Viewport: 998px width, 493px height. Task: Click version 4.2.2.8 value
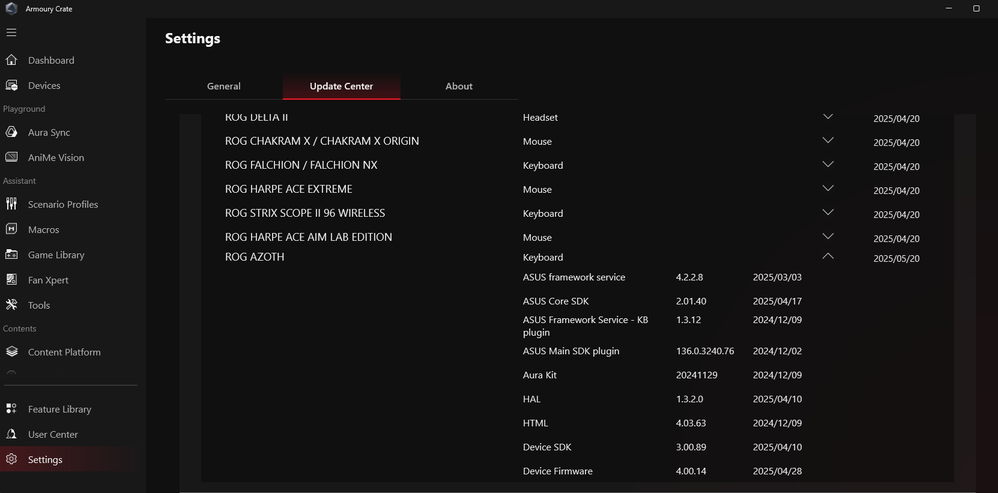coord(689,277)
